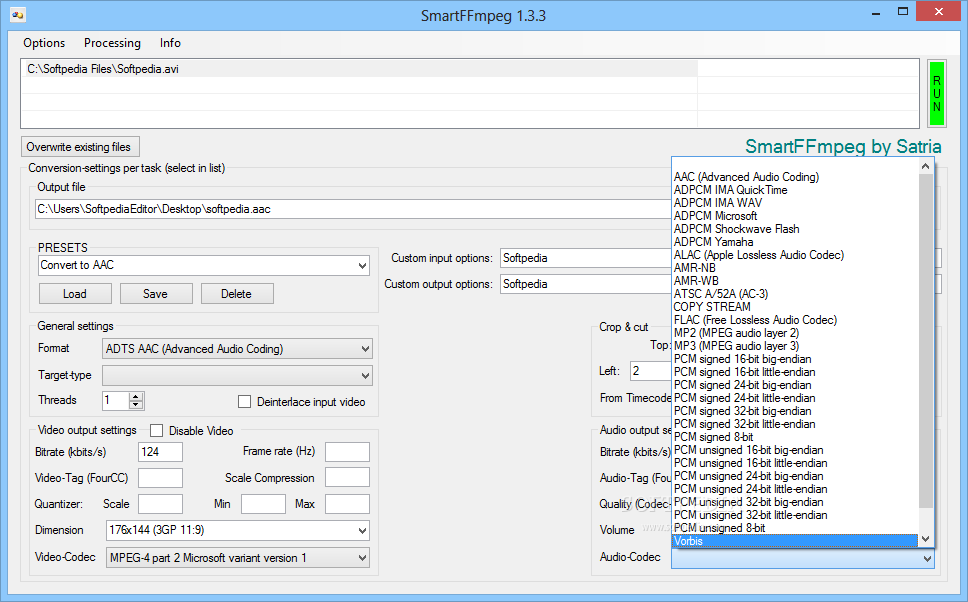Choose PCM unsigned 24-bit little-endian
Screen dimensions: 968x602
tap(795, 489)
